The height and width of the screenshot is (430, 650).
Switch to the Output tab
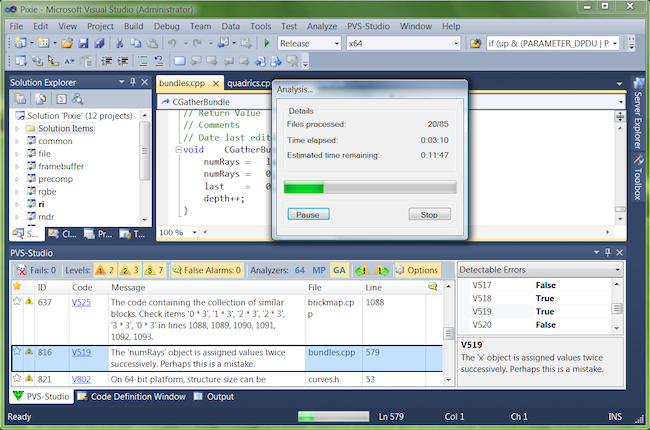215,396
